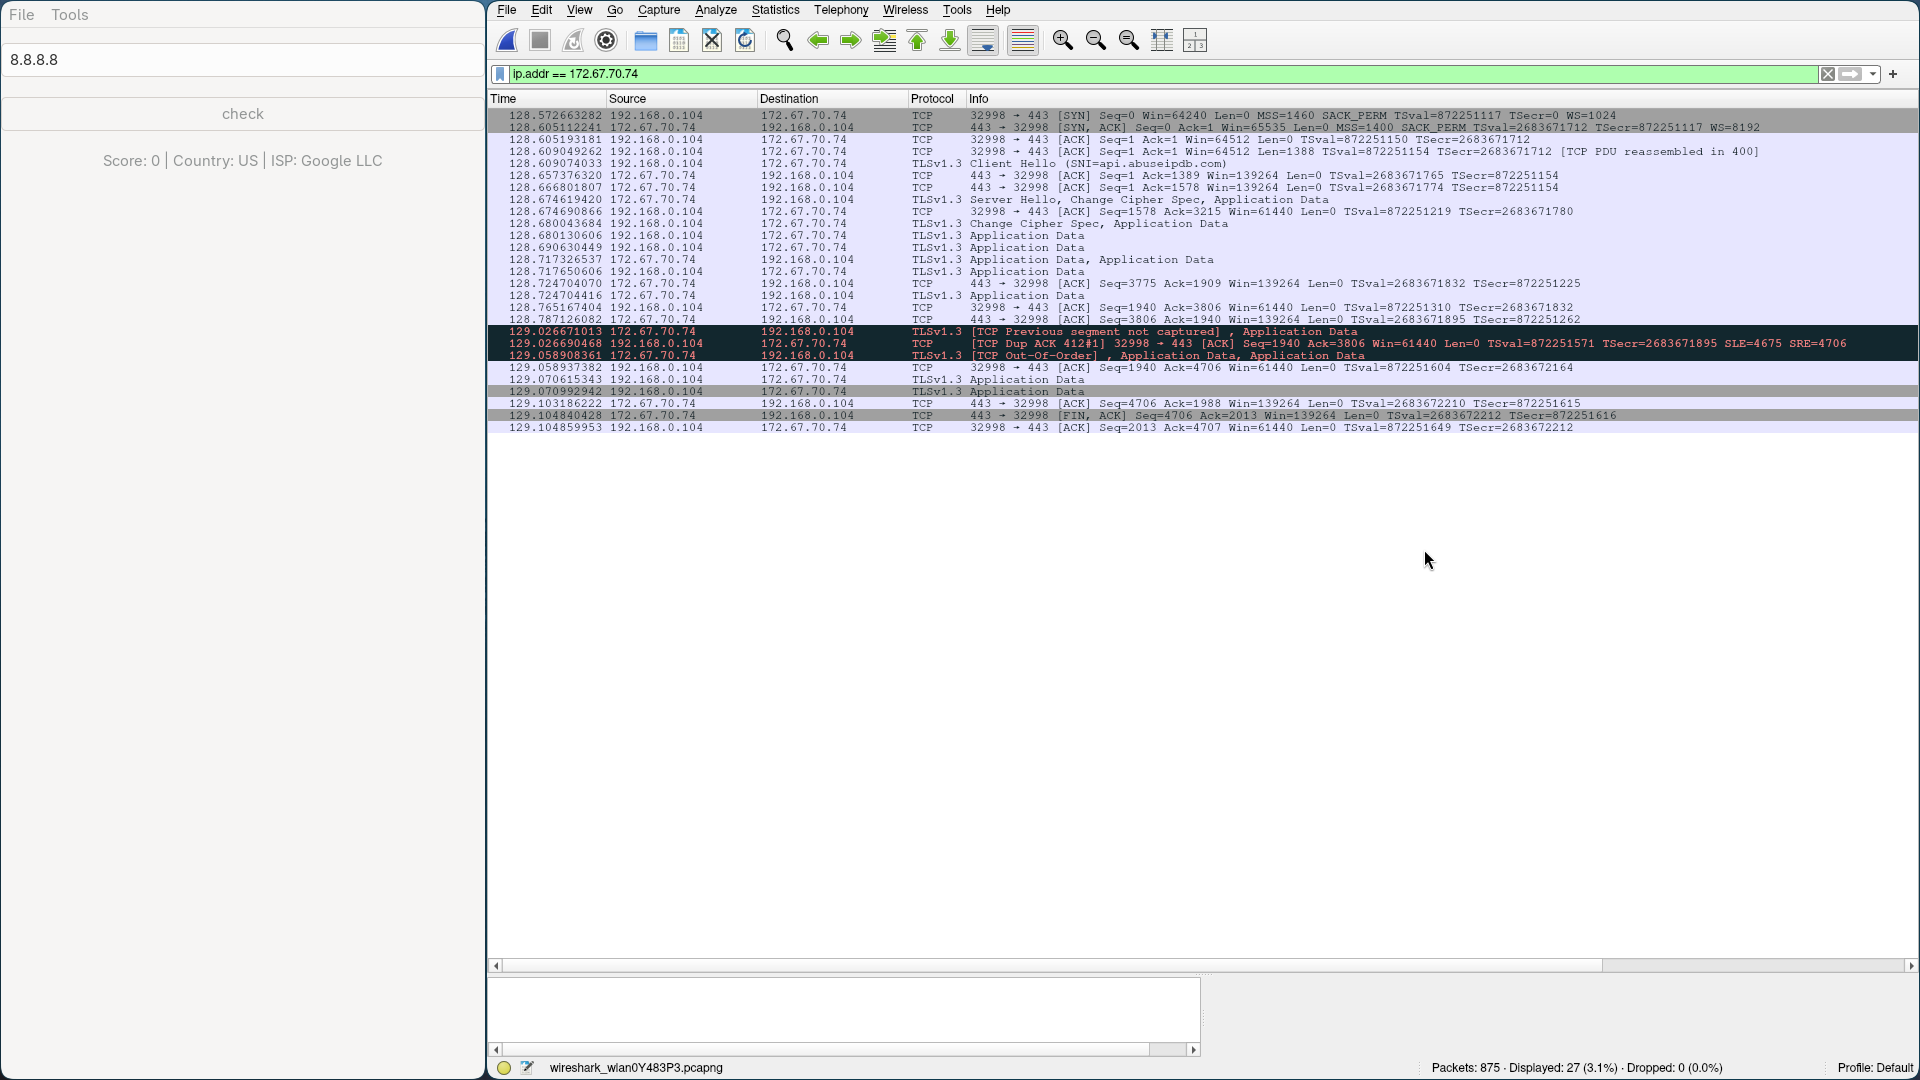1920x1080 pixels.
Task: Open a capture file with the folder icon
Action: (646, 41)
